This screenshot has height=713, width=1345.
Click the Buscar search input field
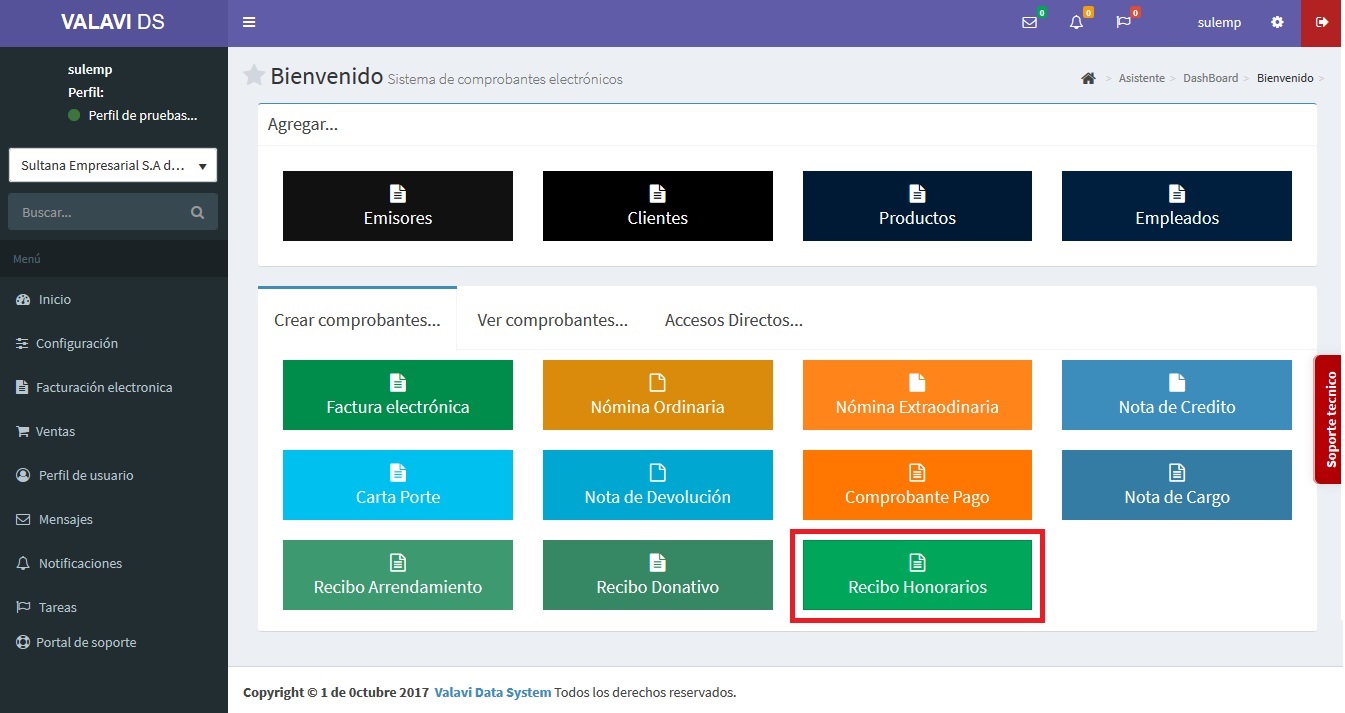(100, 213)
